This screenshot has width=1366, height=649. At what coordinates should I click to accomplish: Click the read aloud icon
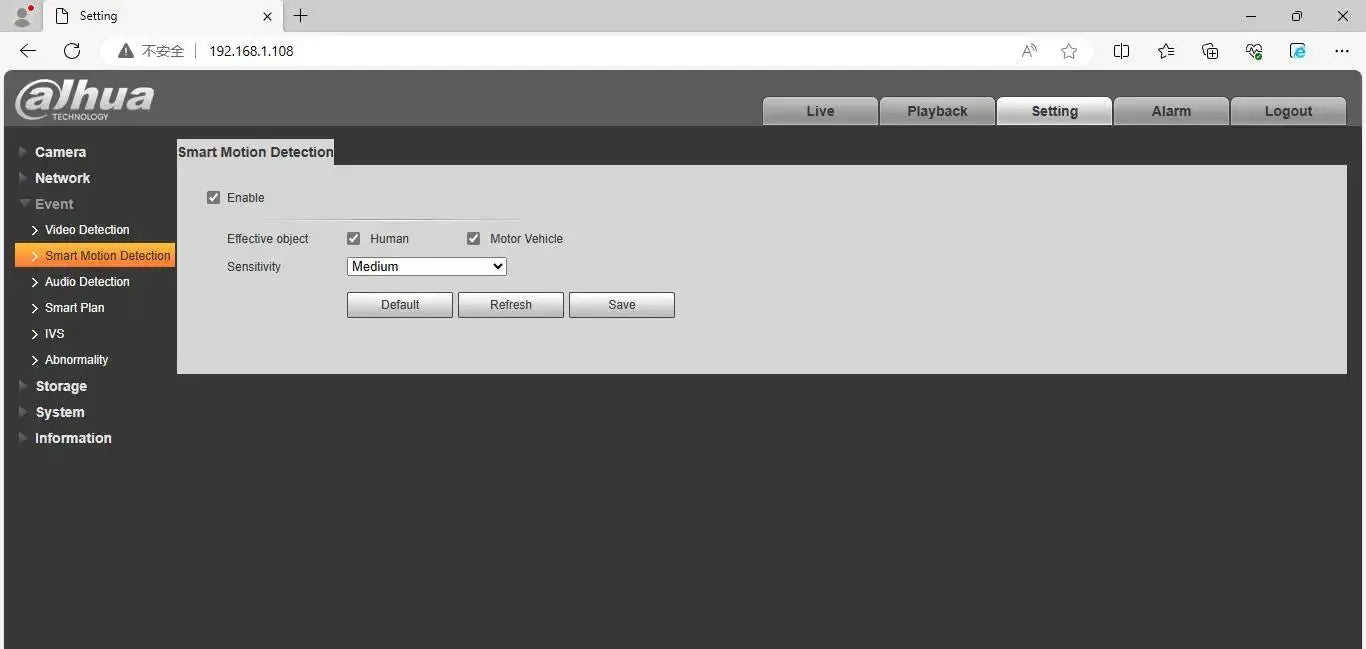click(x=1029, y=51)
